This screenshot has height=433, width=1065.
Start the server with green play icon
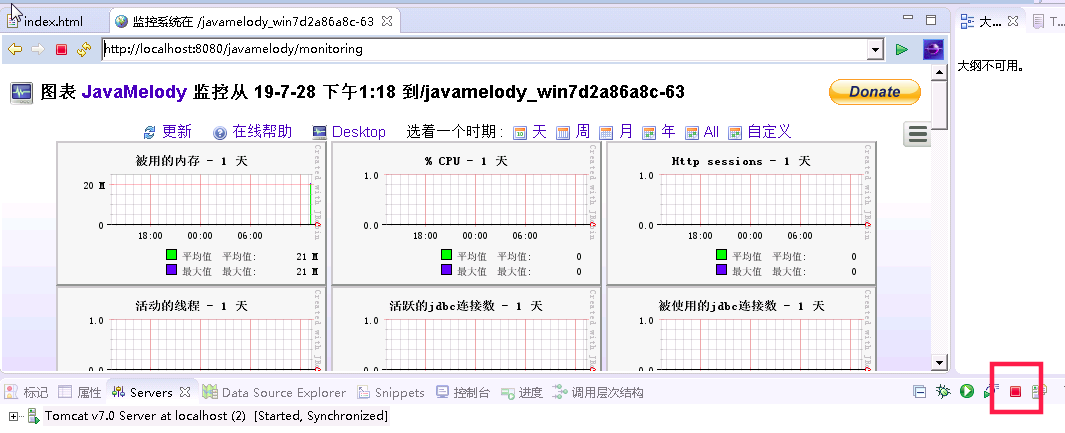[x=967, y=392]
